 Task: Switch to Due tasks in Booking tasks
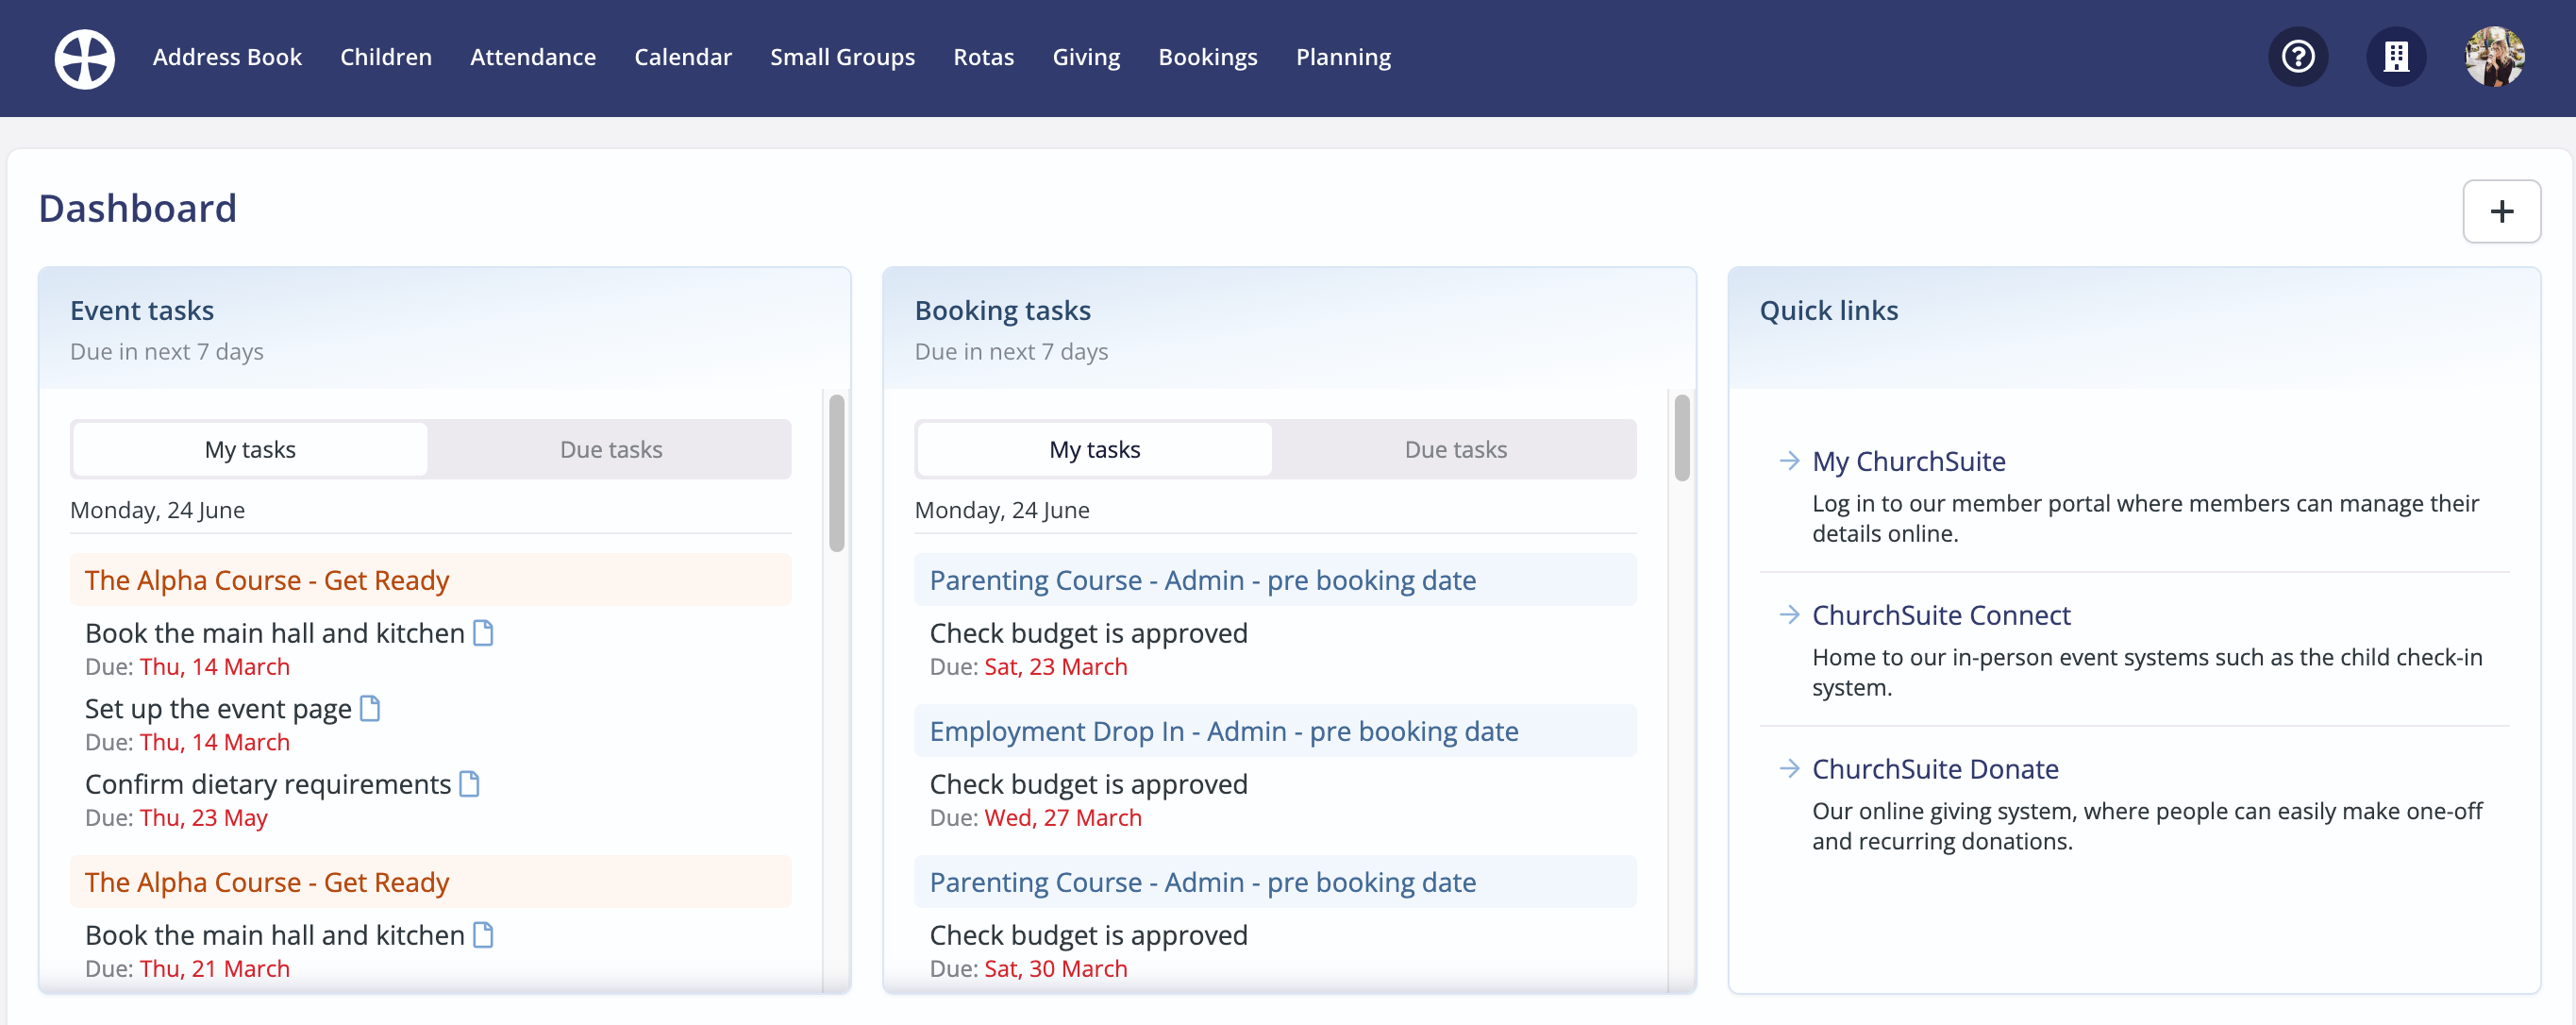tap(1455, 449)
